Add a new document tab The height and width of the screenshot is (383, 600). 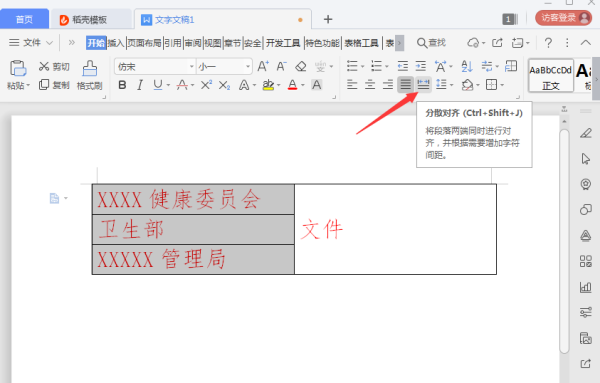pyautogui.click(x=328, y=19)
